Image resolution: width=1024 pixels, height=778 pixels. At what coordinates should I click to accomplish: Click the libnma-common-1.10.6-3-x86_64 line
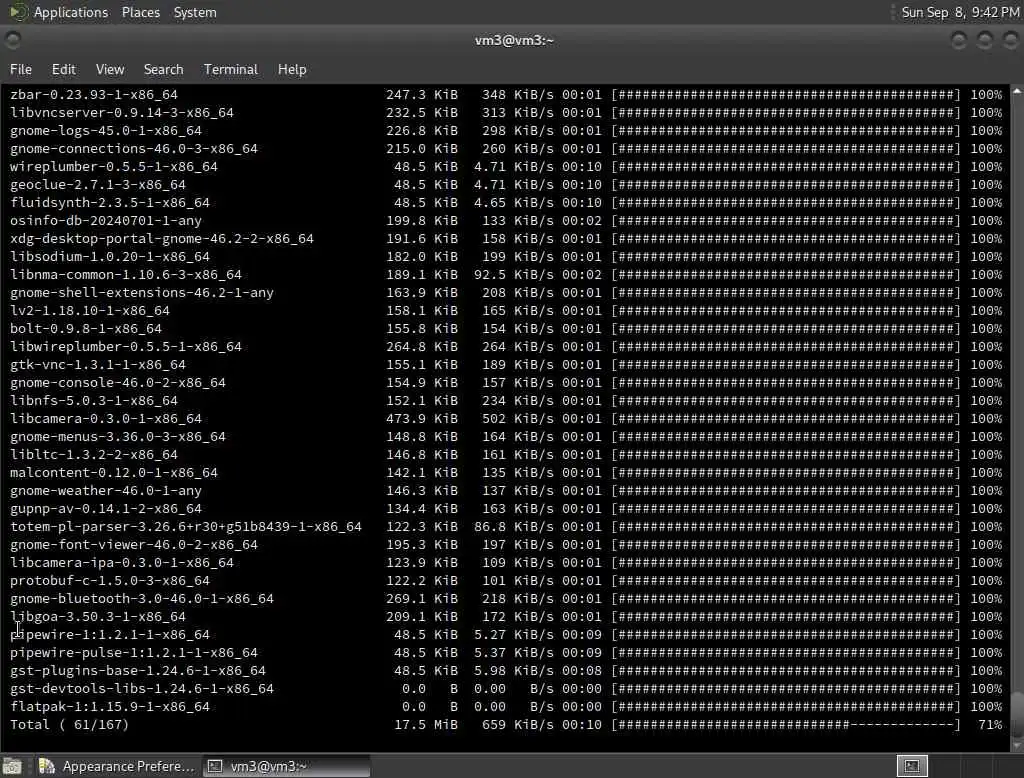[x=506, y=274]
